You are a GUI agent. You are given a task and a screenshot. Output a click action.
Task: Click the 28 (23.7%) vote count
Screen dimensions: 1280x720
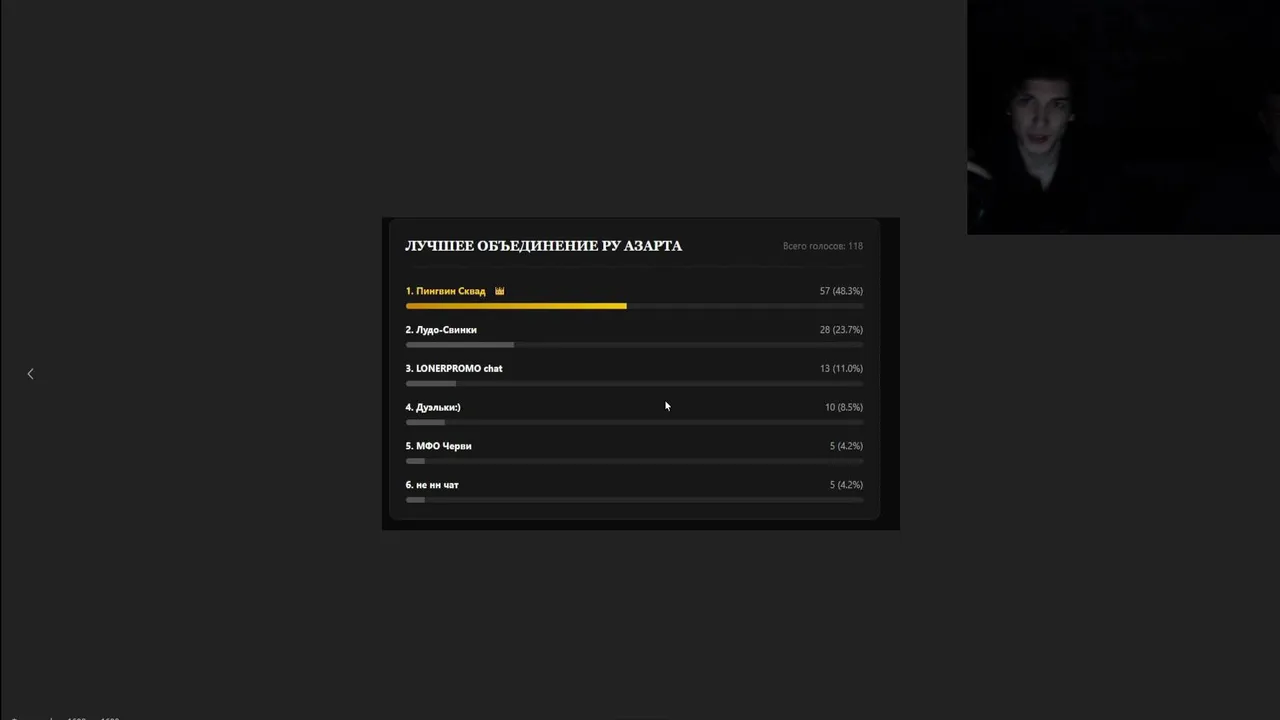841,330
